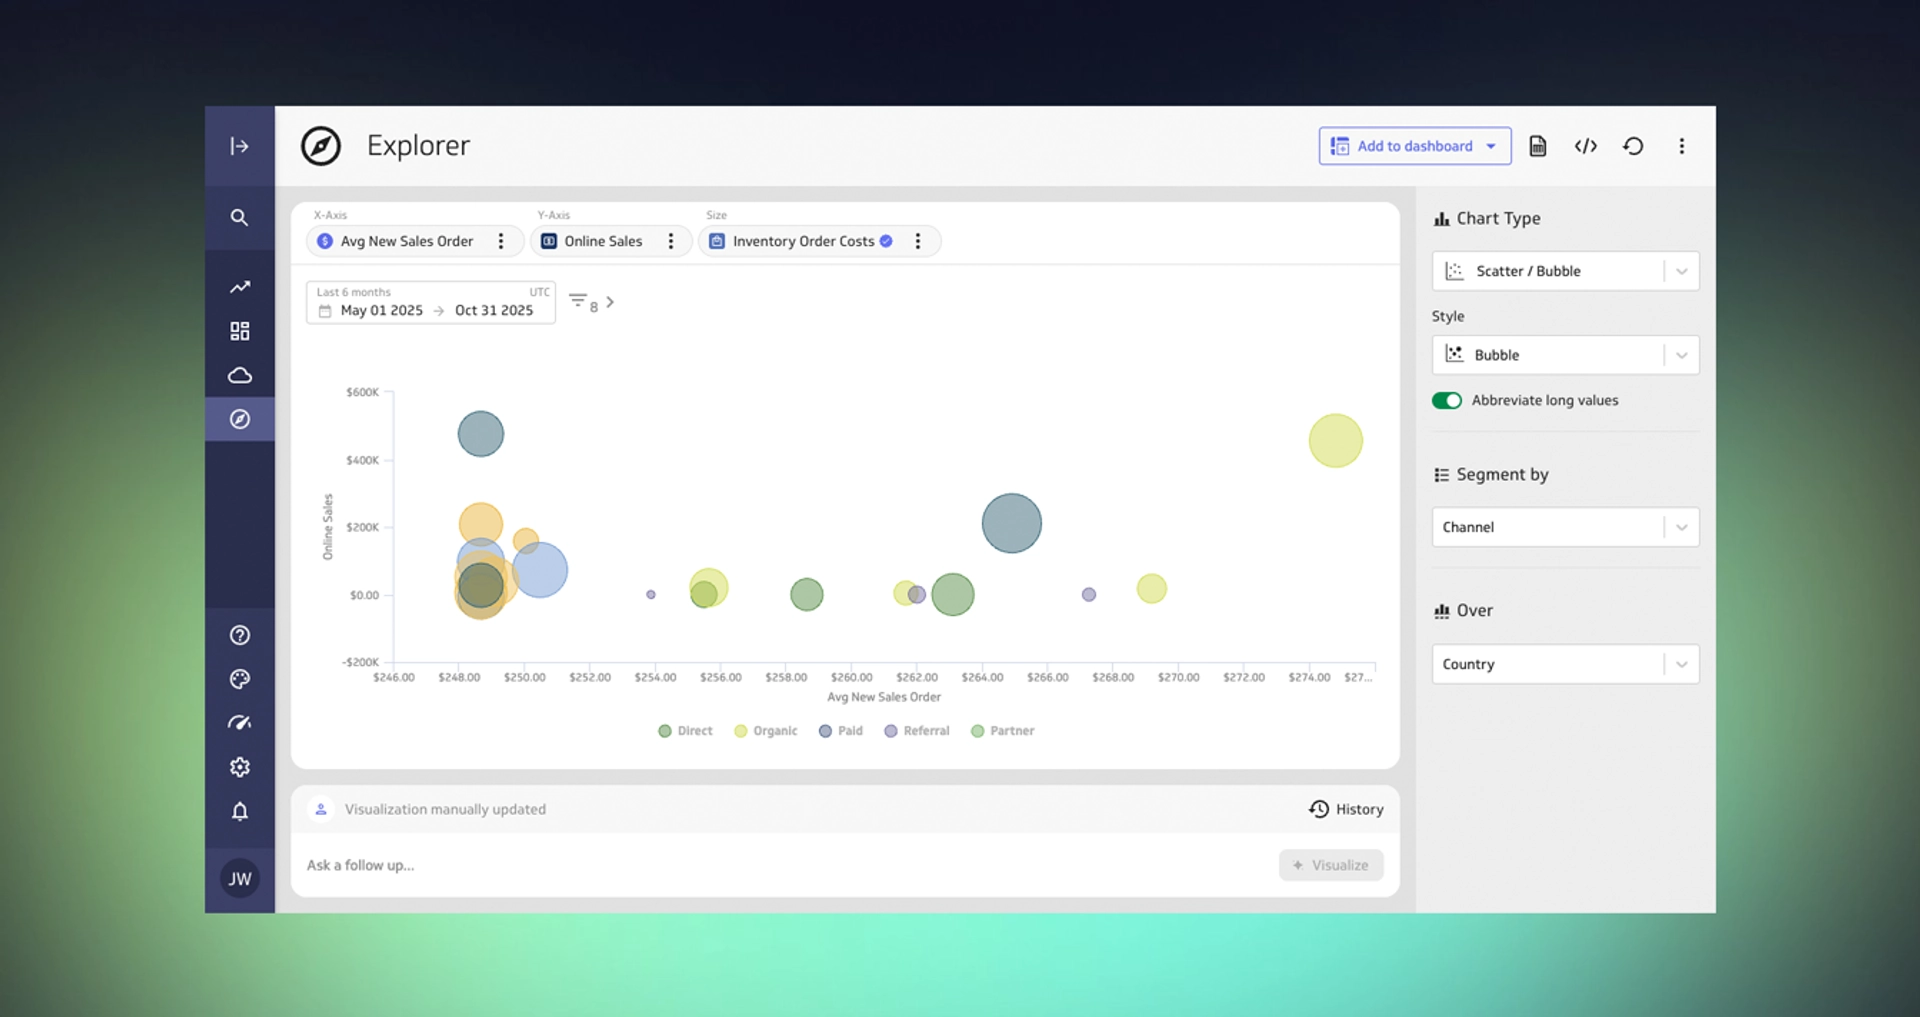The height and width of the screenshot is (1017, 1920).
Task: Click the code view icon in header
Action: tap(1585, 146)
